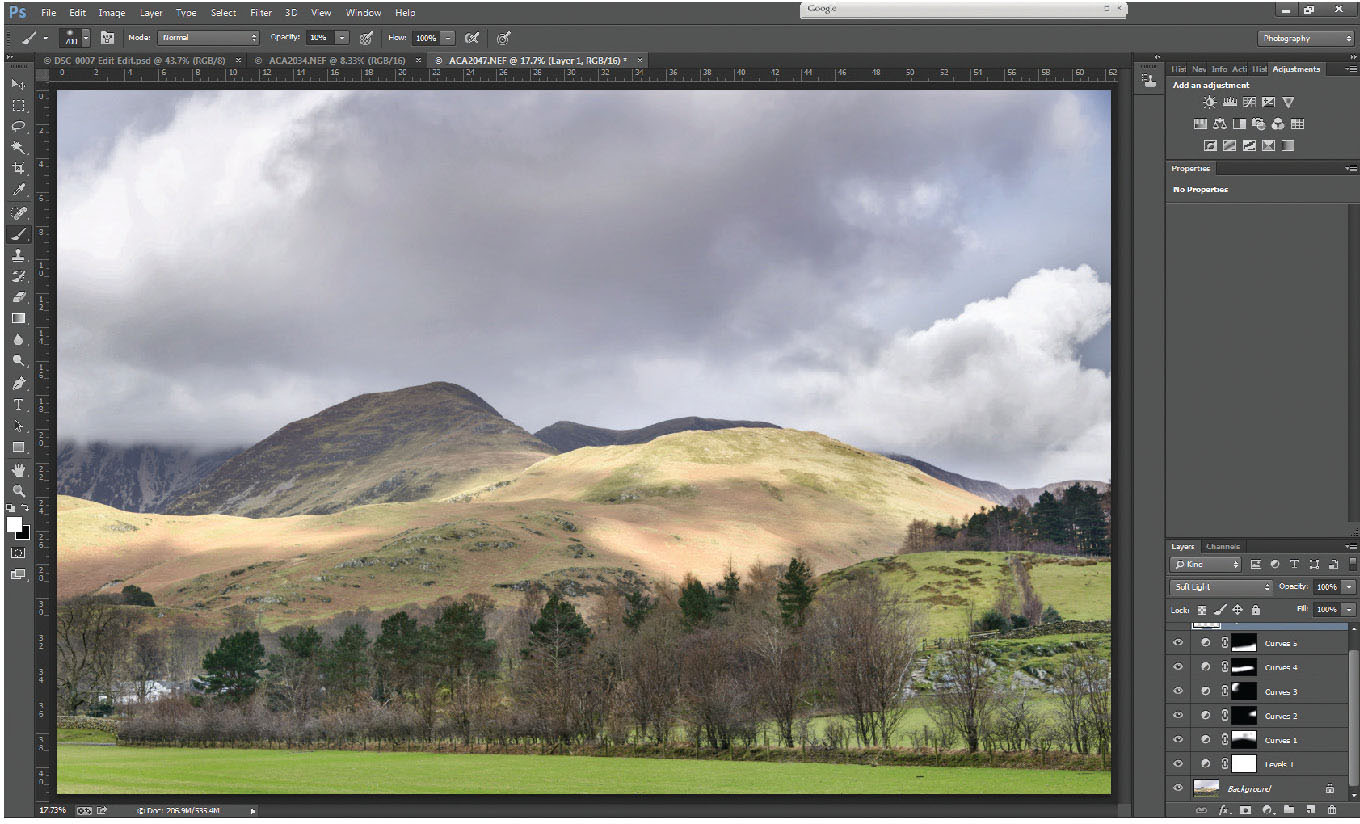Delete layer with the trash icon
This screenshot has height=824, width=1360.
pyautogui.click(x=1332, y=809)
